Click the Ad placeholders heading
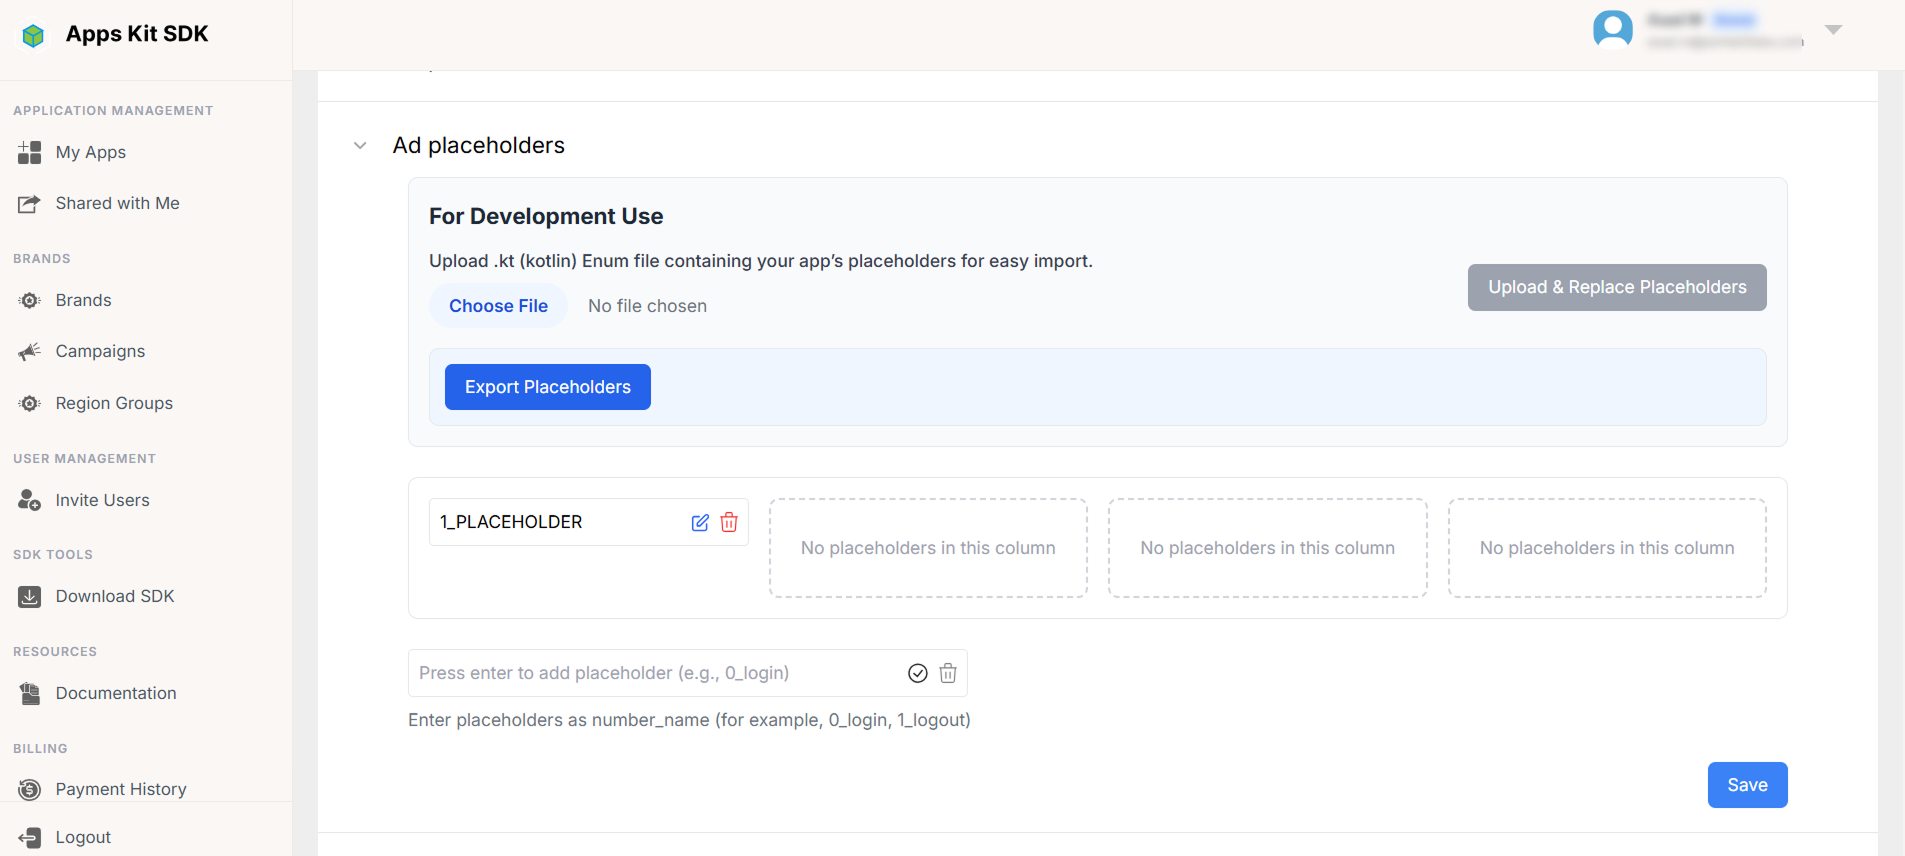 pos(479,145)
